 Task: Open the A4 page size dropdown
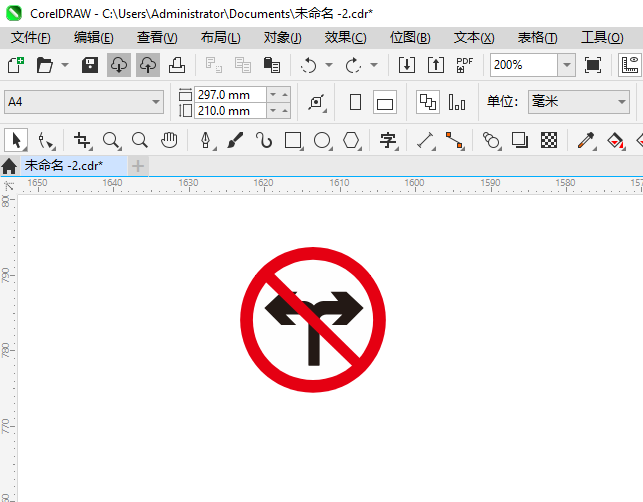pos(84,102)
